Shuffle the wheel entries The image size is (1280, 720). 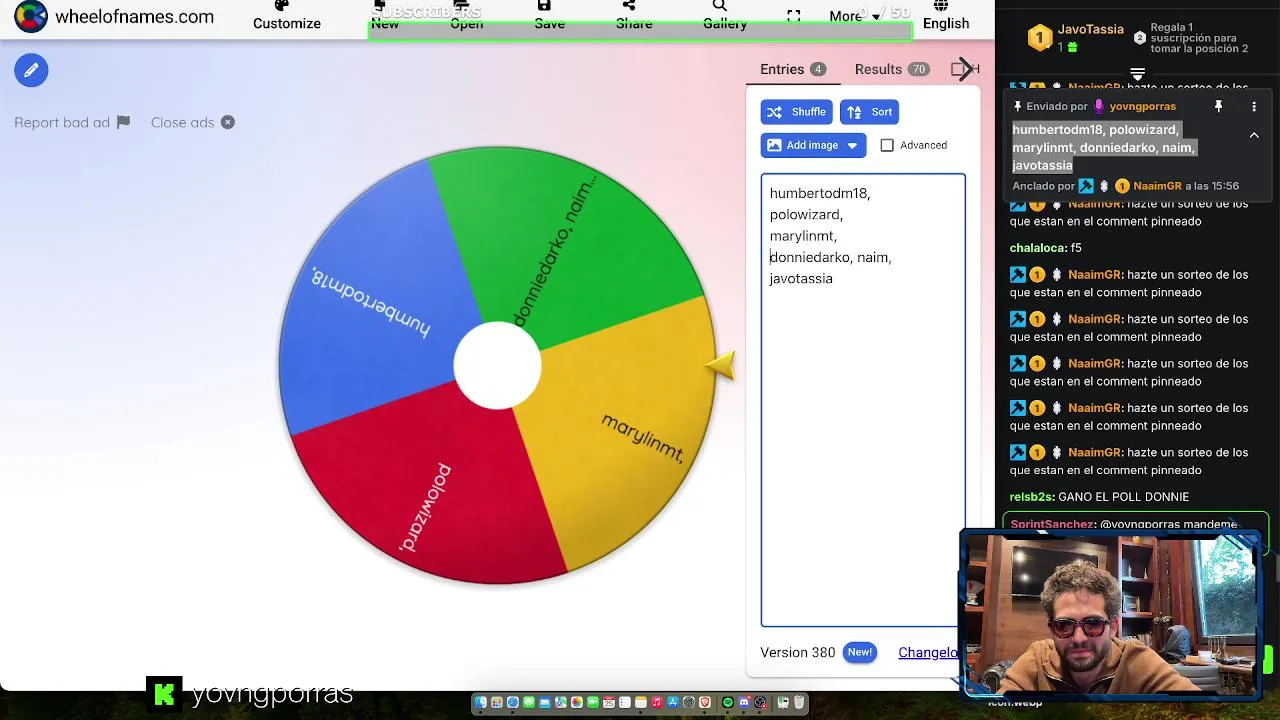[796, 112]
